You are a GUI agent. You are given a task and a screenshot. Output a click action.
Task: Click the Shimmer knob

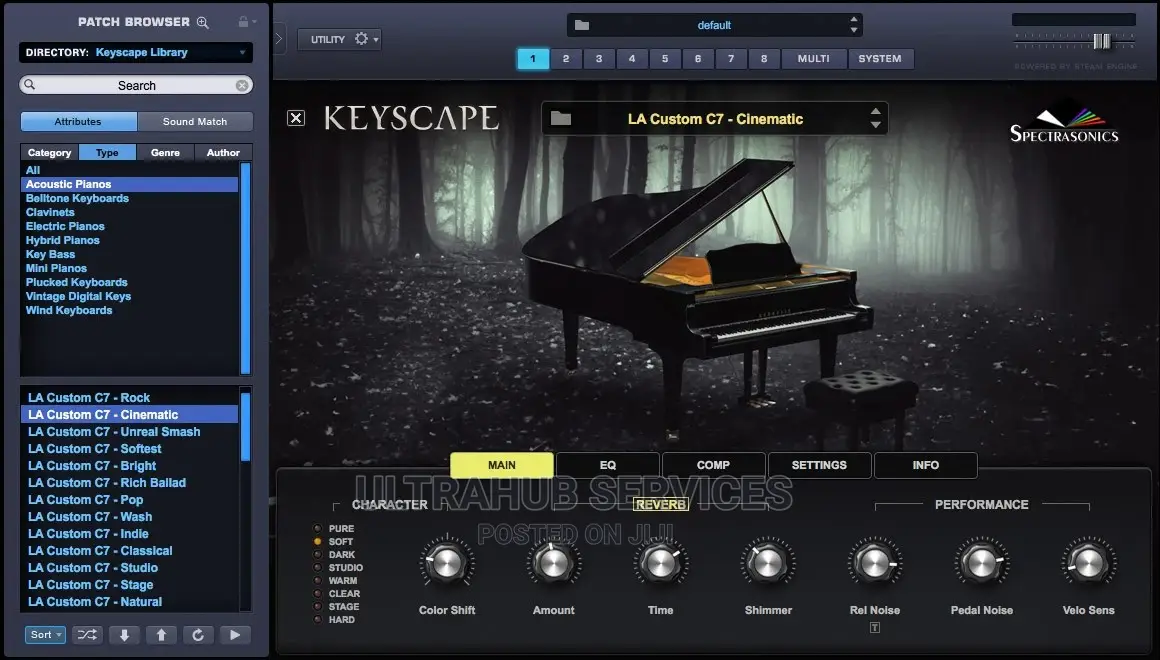tap(768, 564)
